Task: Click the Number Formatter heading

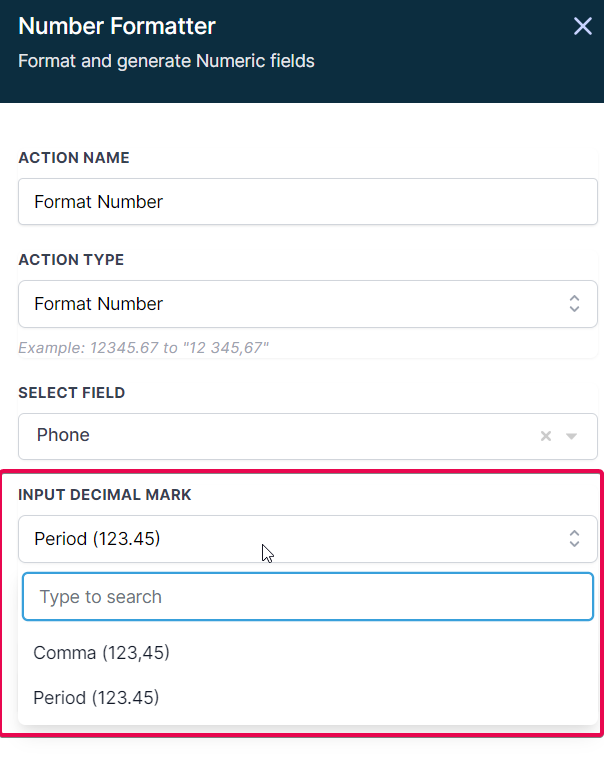Action: point(117,26)
